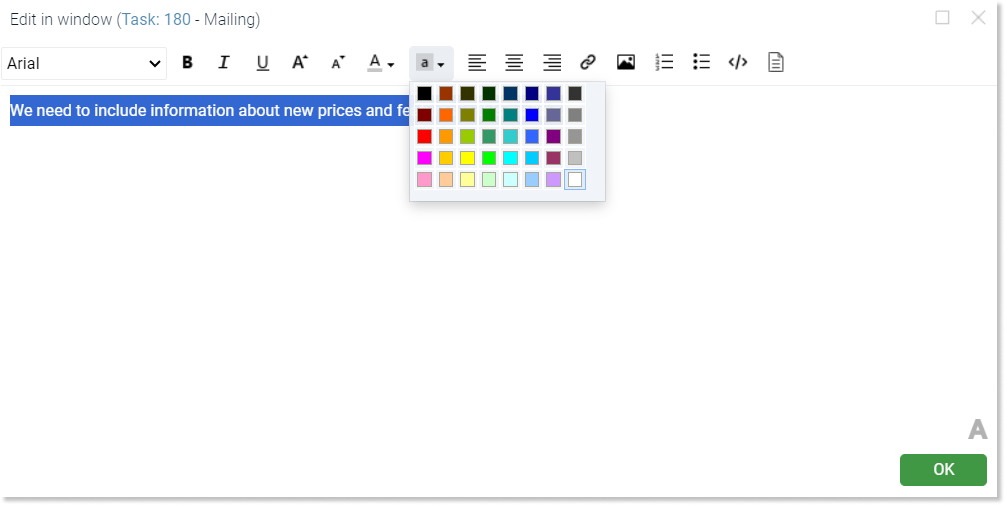Open the Task: 180 link

tap(156, 20)
